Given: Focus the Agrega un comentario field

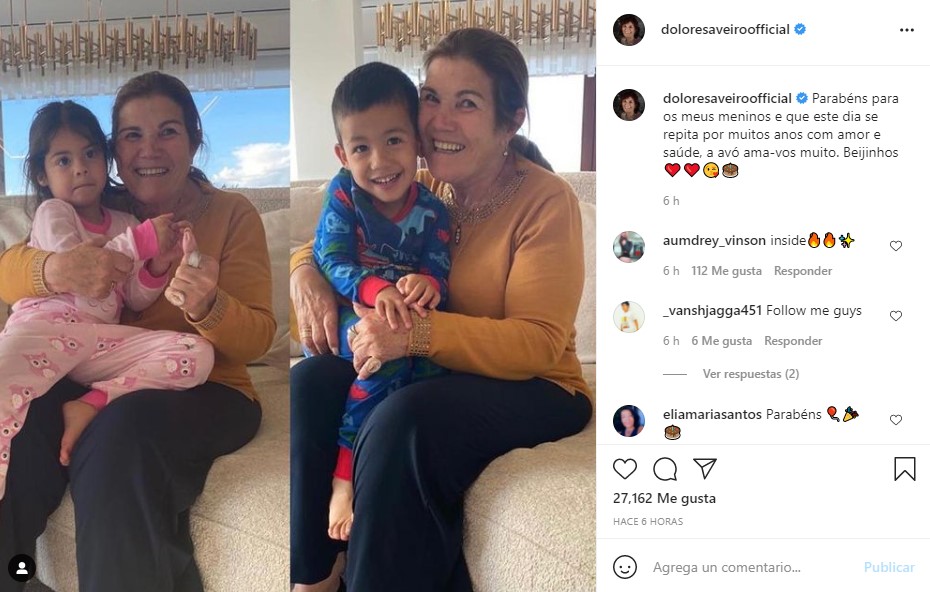Looking at the screenshot, I should 727,567.
